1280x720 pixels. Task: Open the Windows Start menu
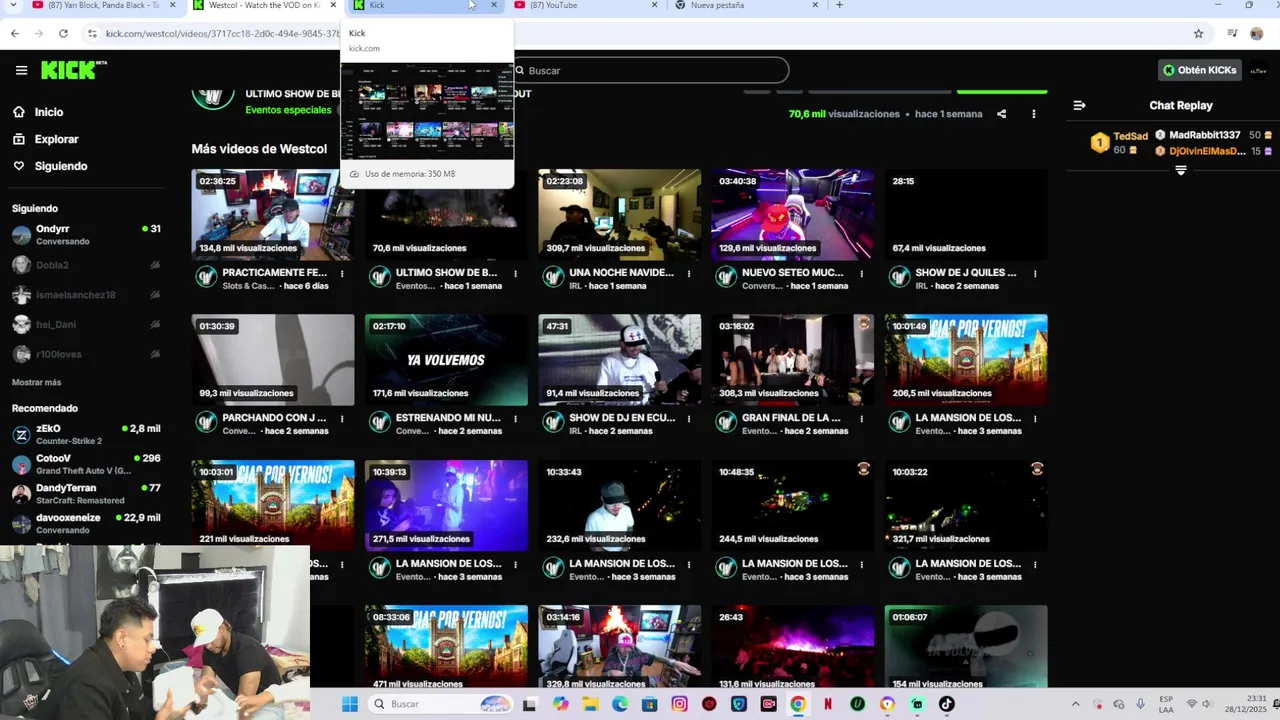click(350, 704)
